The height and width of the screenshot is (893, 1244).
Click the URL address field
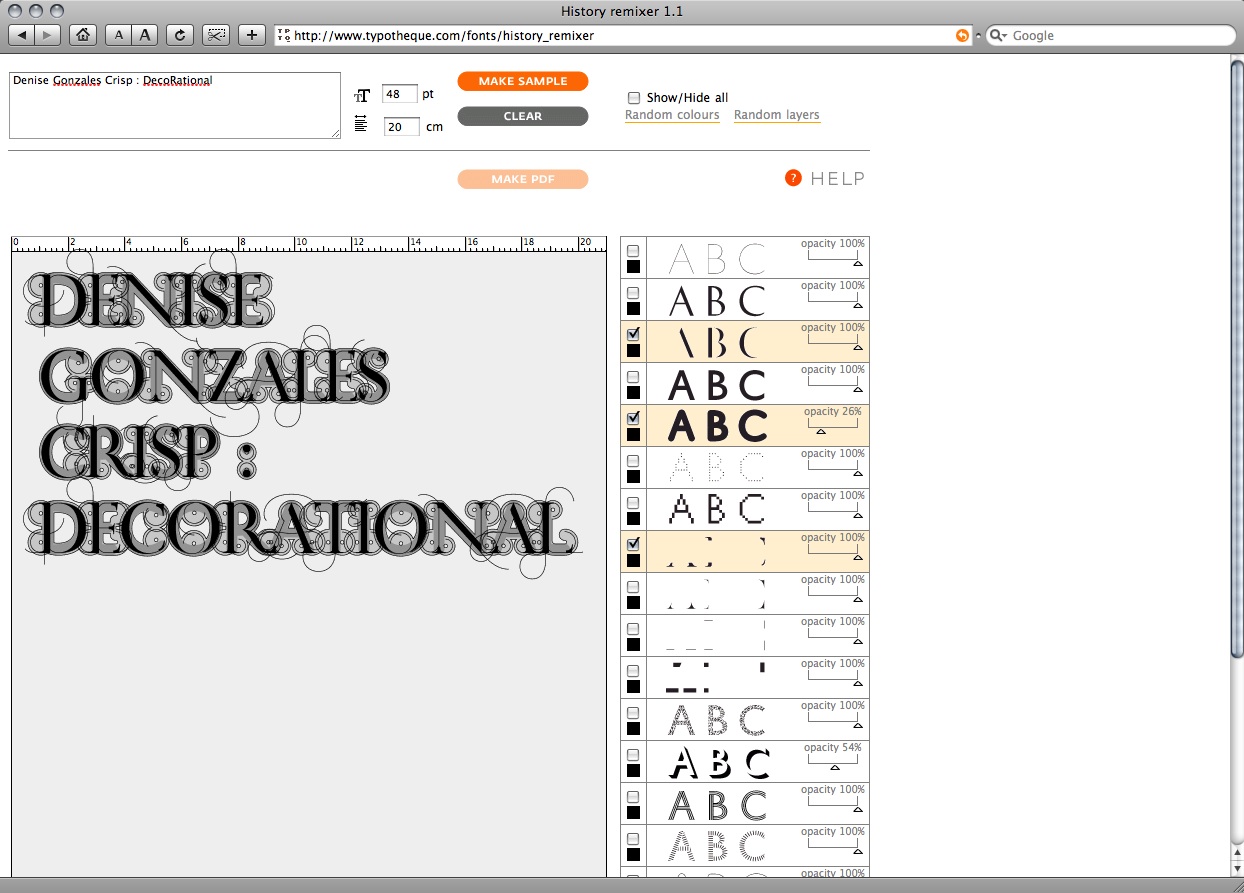coord(625,35)
